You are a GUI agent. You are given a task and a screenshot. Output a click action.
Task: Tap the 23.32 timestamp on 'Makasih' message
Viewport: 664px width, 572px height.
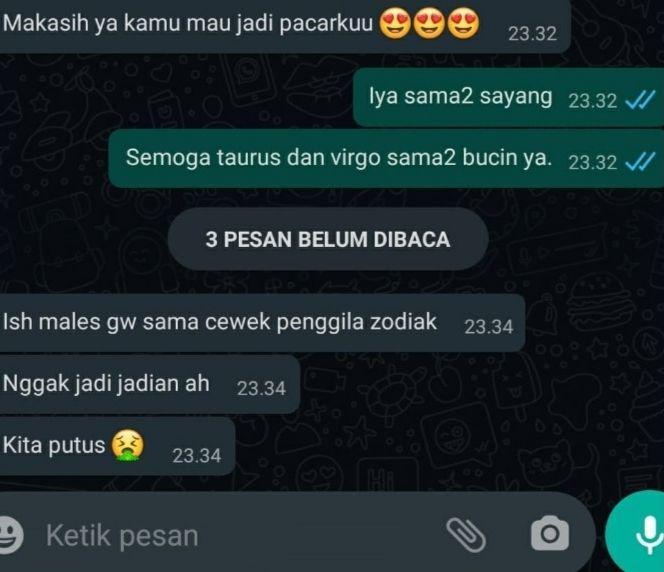pos(532,34)
